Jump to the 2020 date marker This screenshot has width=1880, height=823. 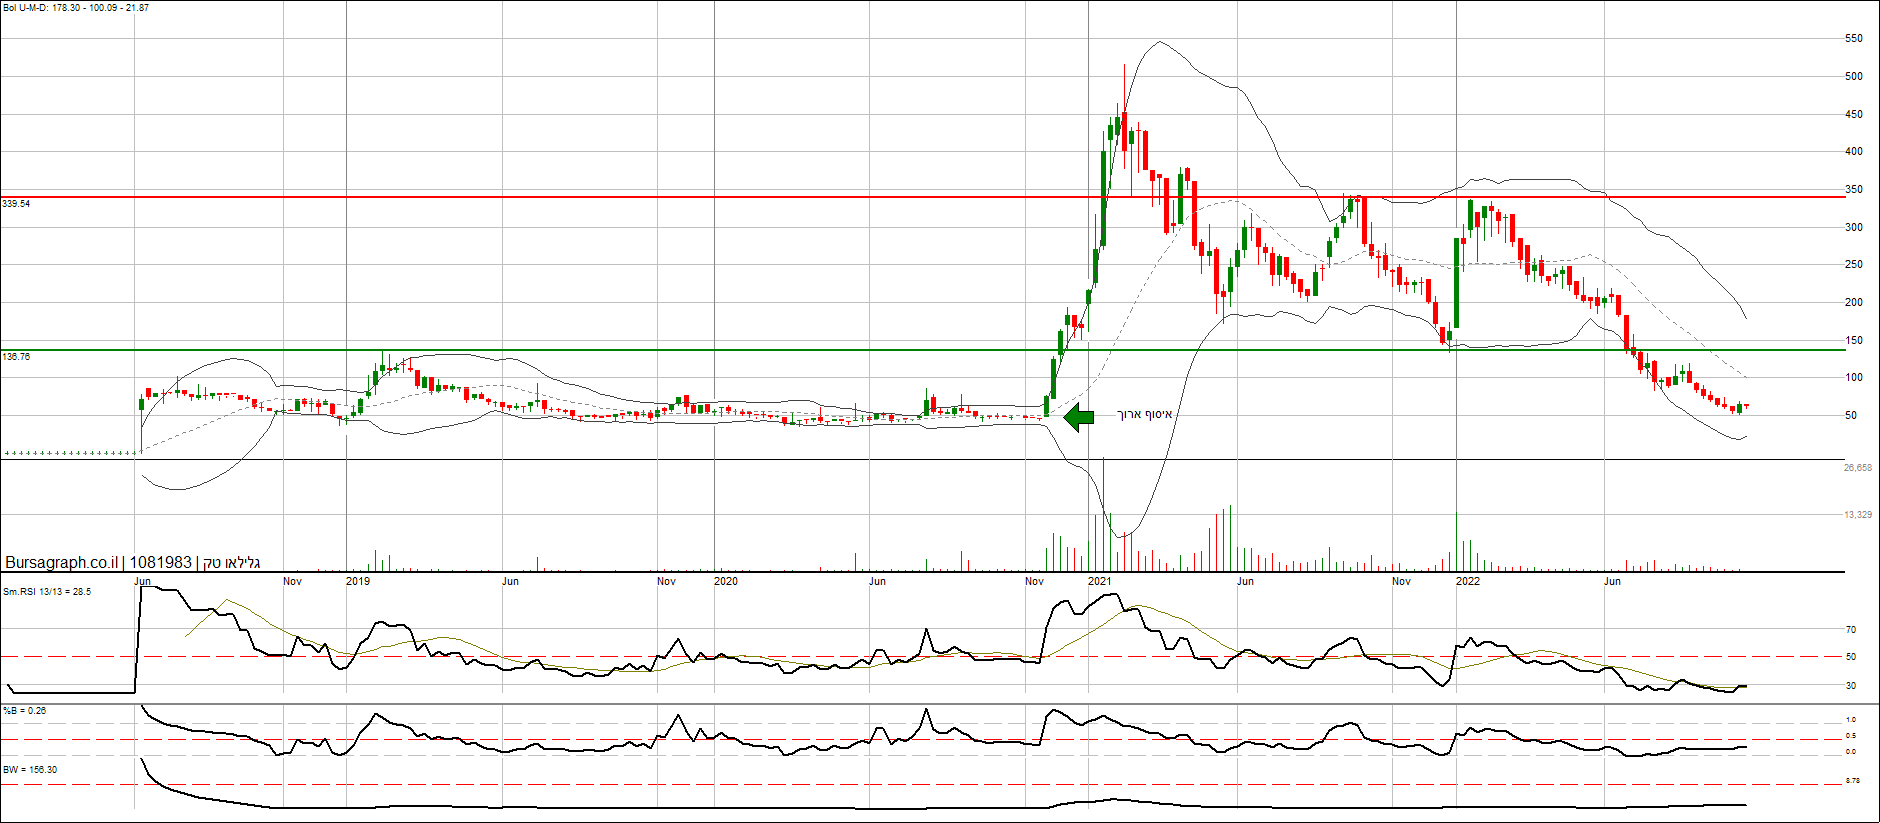726,581
